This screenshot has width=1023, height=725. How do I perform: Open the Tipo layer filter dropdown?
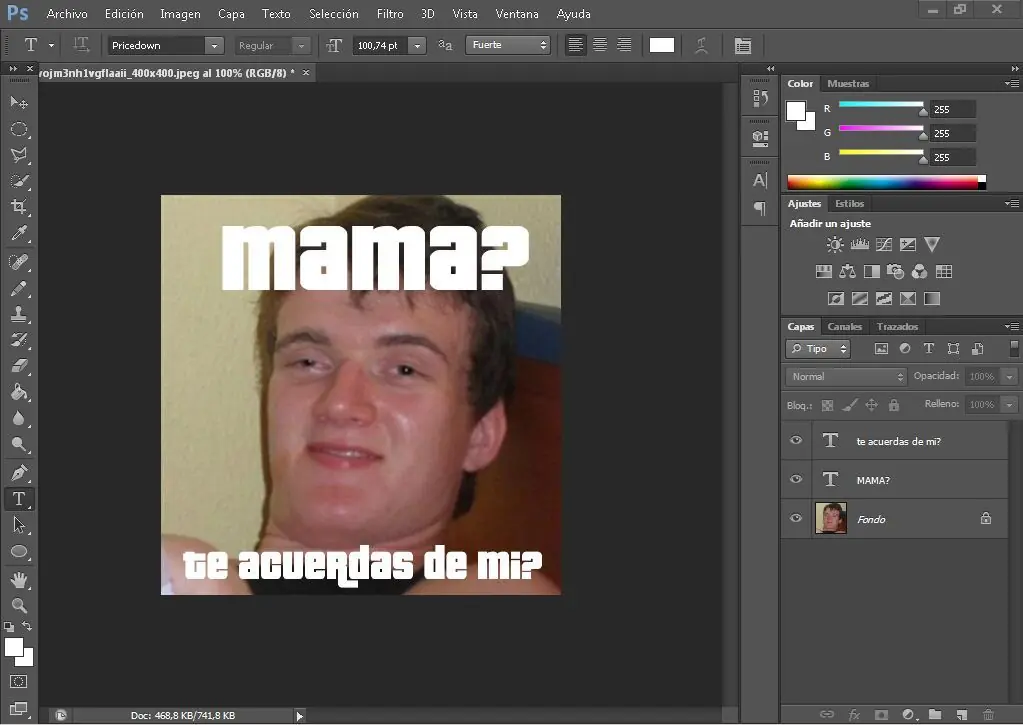coord(818,349)
